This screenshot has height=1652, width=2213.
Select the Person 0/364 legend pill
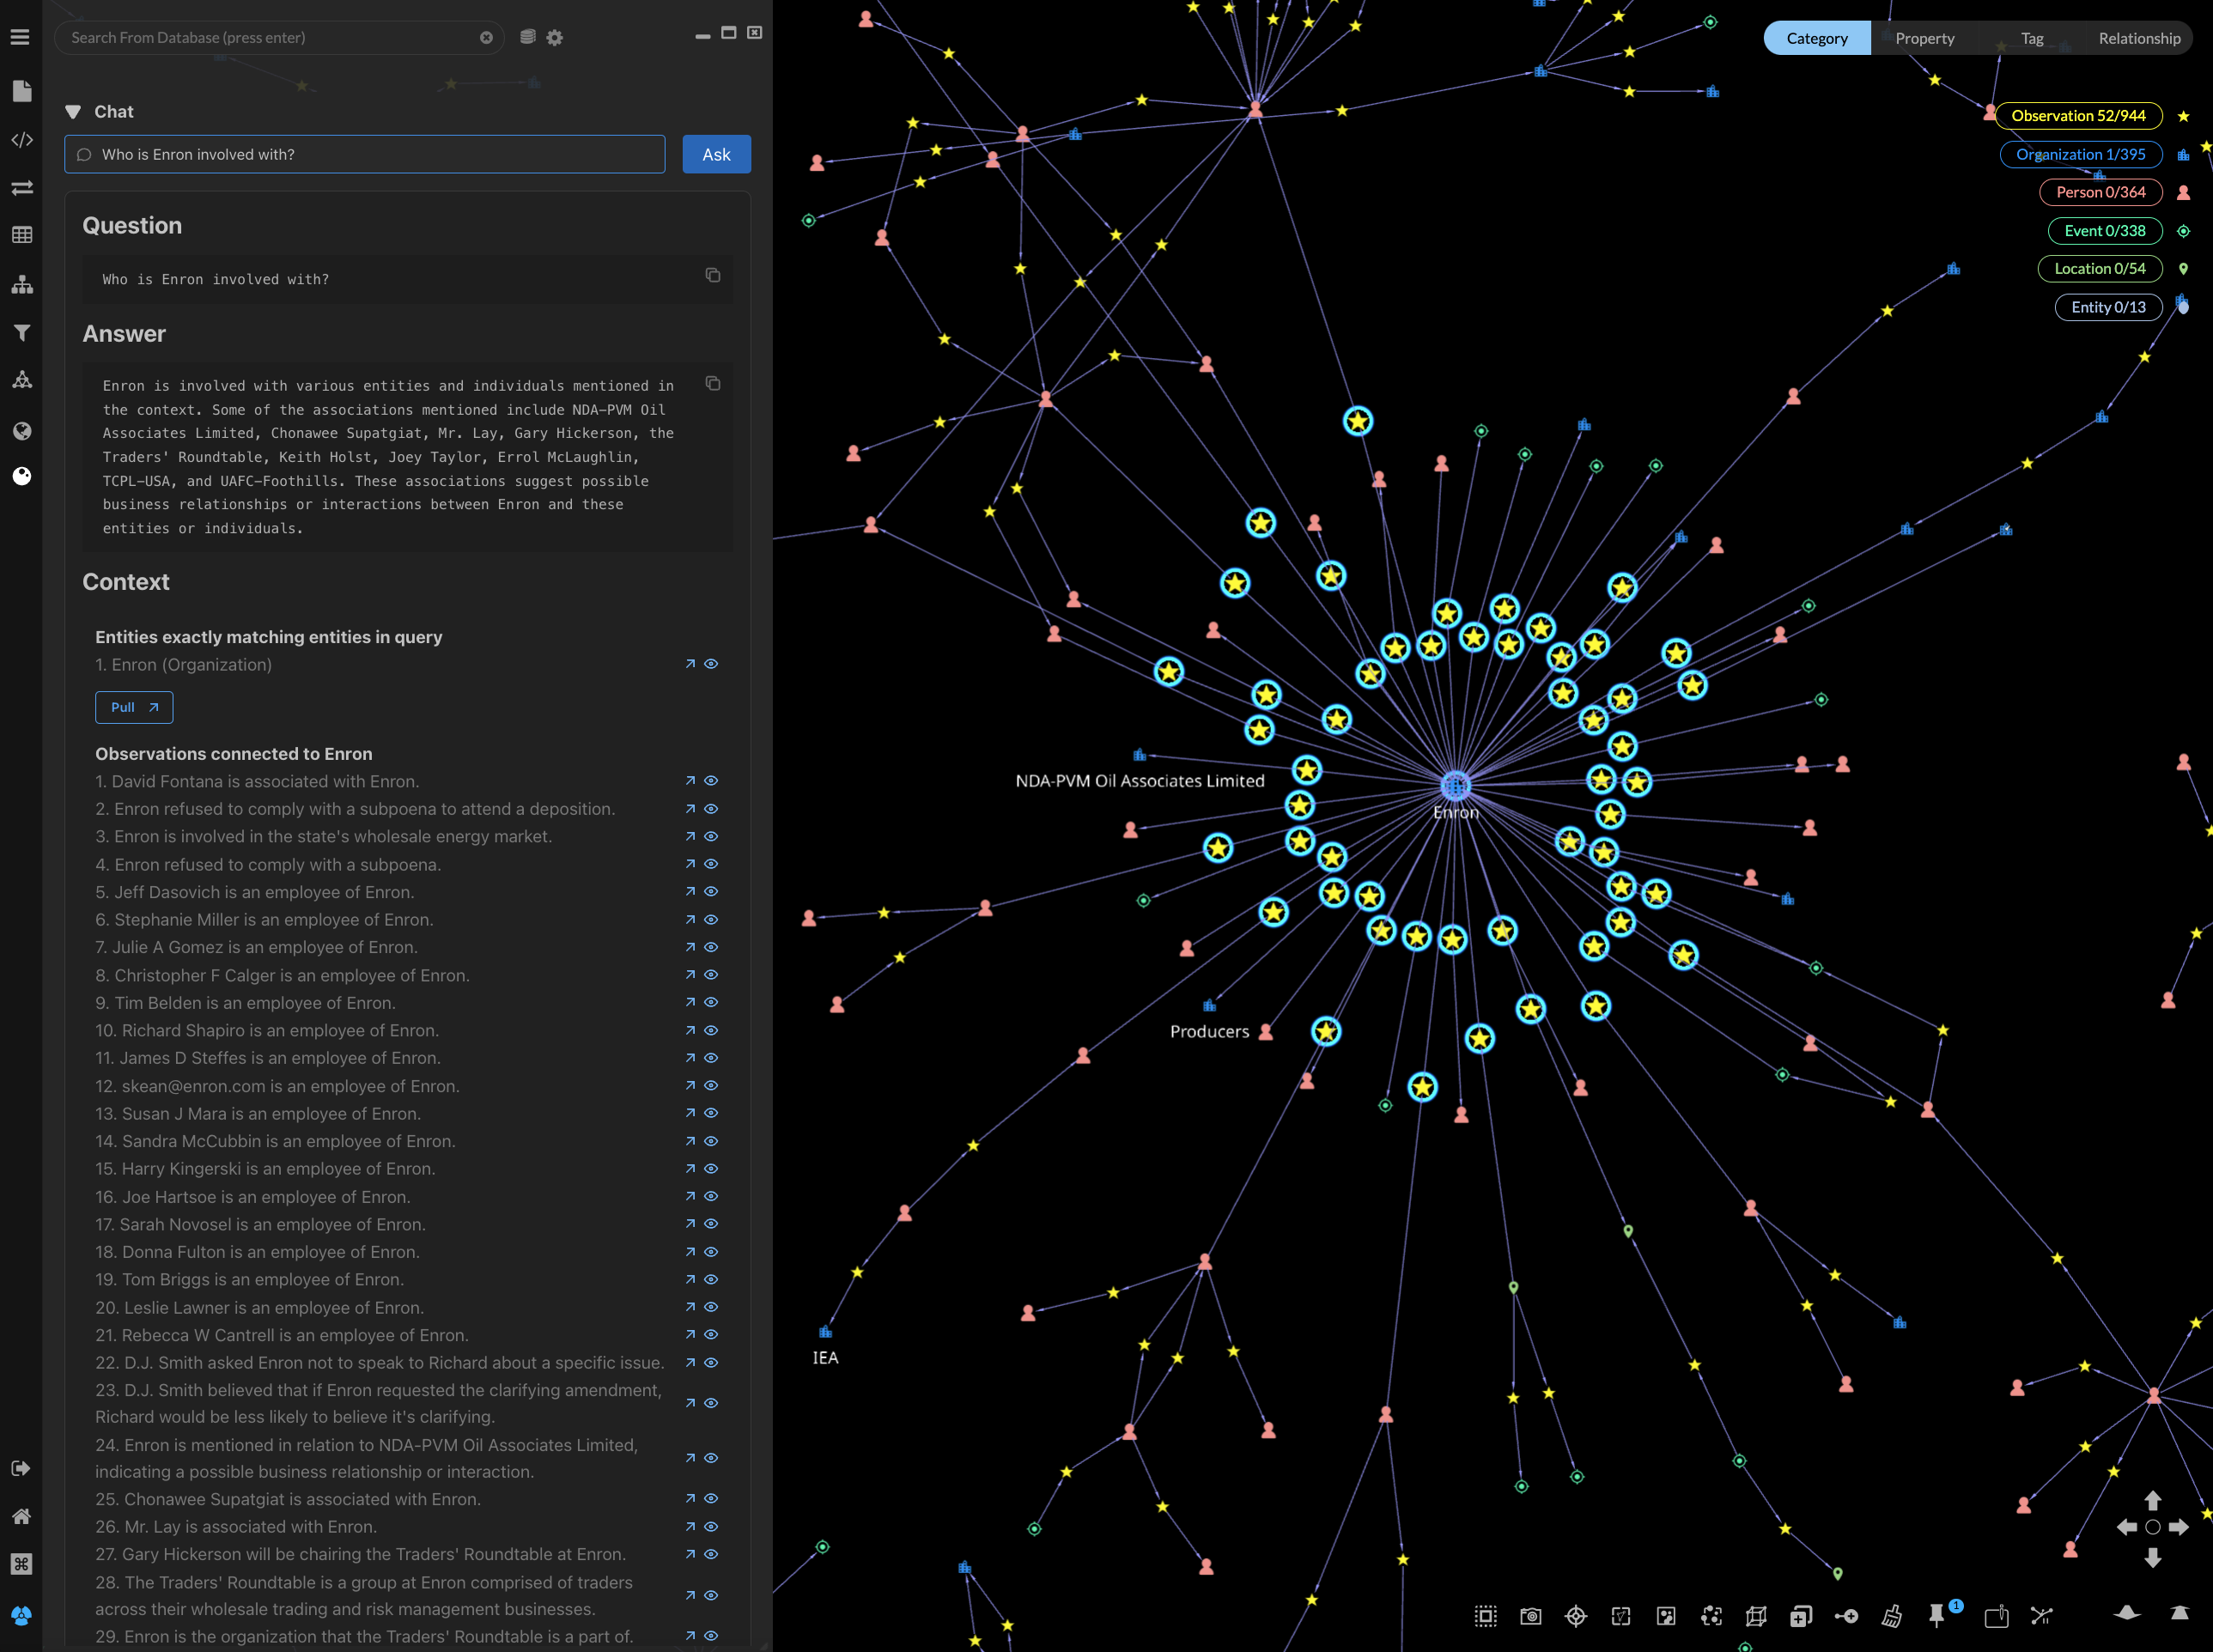2100,192
